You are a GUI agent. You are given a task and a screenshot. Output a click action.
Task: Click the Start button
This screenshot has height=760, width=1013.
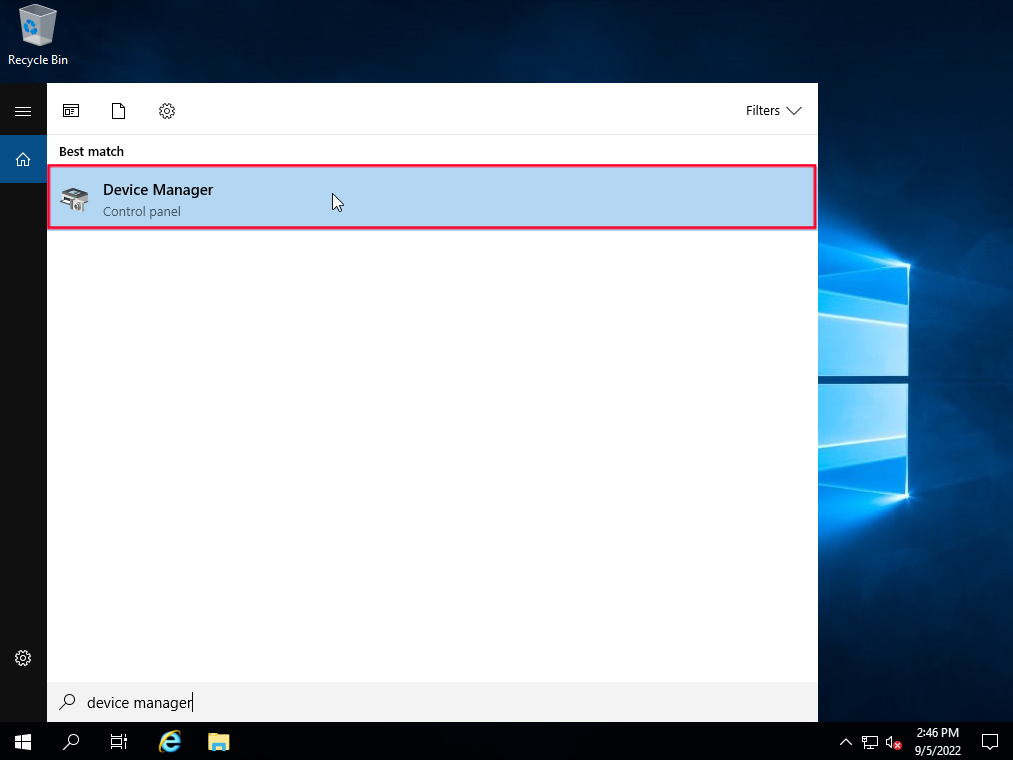pyautogui.click(x=22, y=742)
